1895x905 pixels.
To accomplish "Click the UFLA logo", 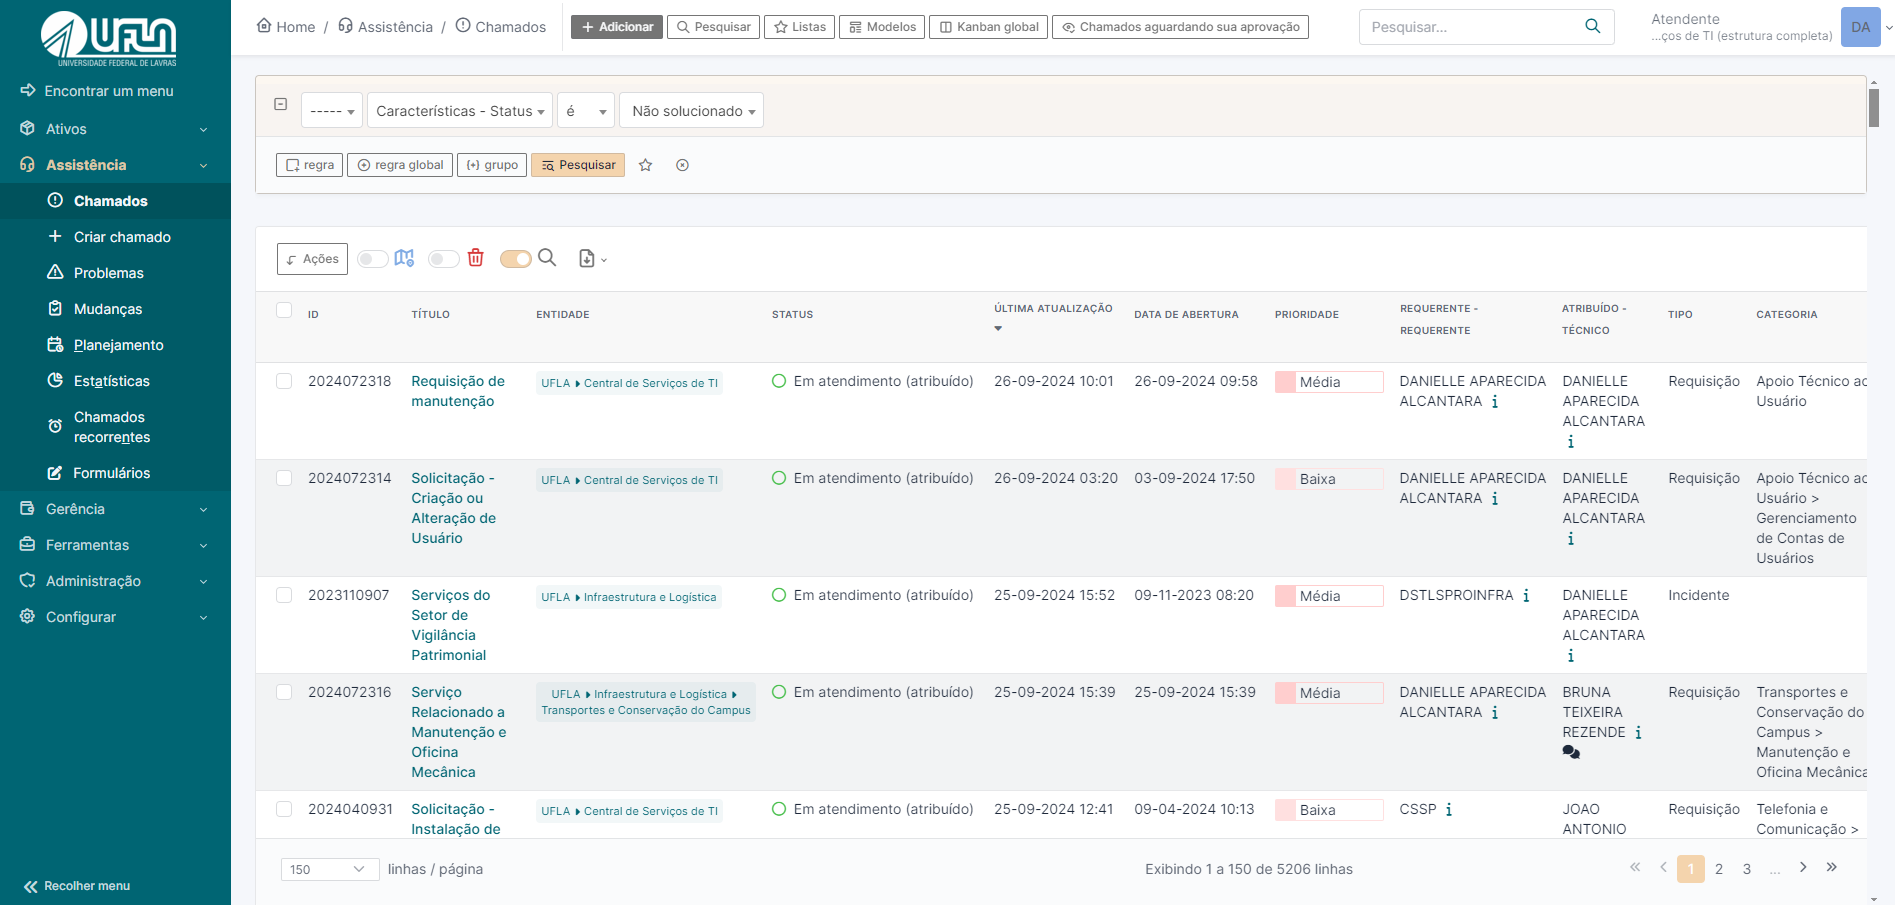I will point(109,39).
